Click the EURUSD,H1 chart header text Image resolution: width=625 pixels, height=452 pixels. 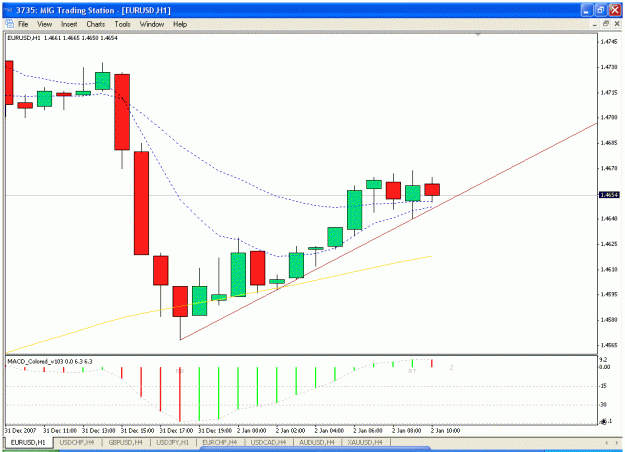[62, 38]
